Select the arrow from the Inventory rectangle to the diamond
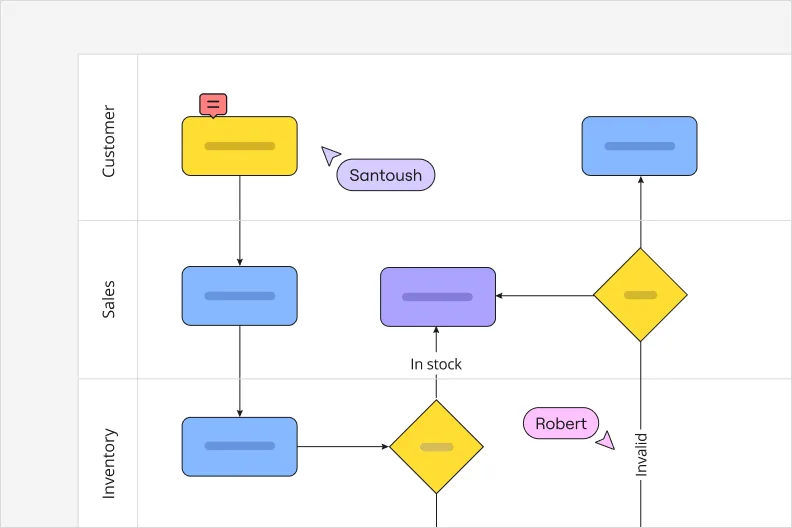 click(x=343, y=446)
